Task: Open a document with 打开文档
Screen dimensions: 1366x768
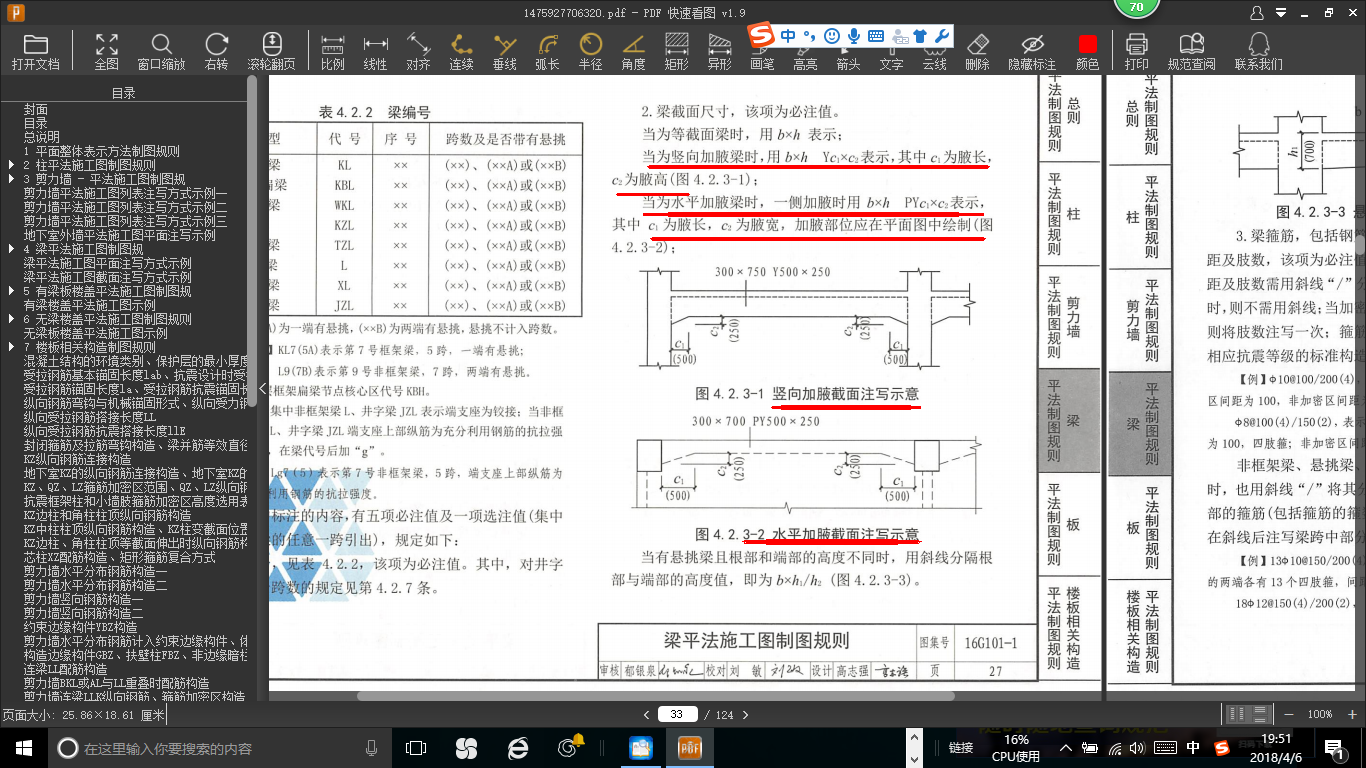Action: [x=36, y=51]
